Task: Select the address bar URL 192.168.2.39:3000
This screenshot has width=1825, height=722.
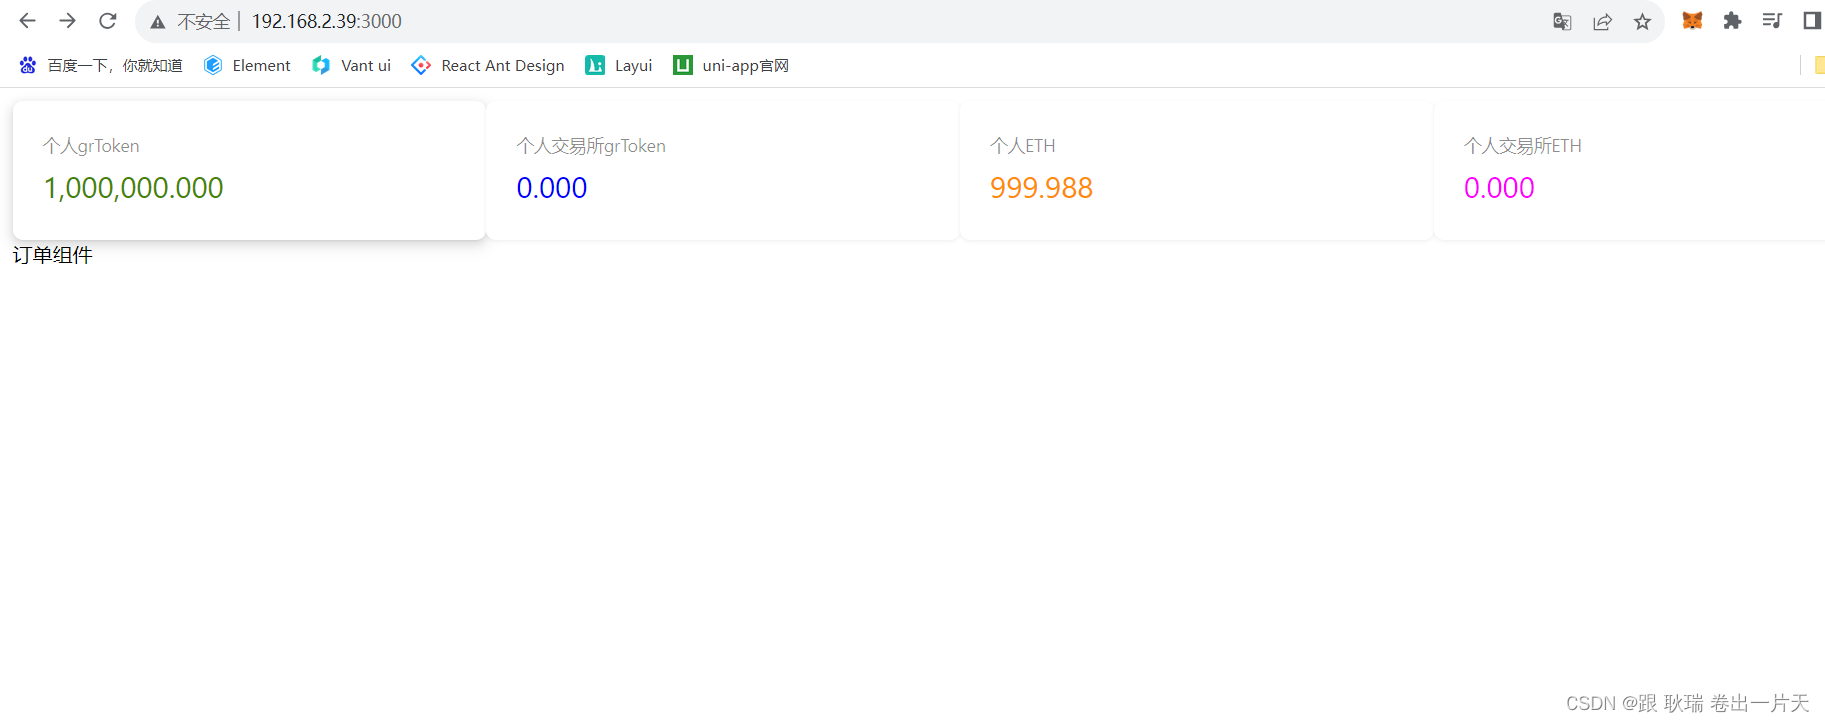Action: pos(327,21)
